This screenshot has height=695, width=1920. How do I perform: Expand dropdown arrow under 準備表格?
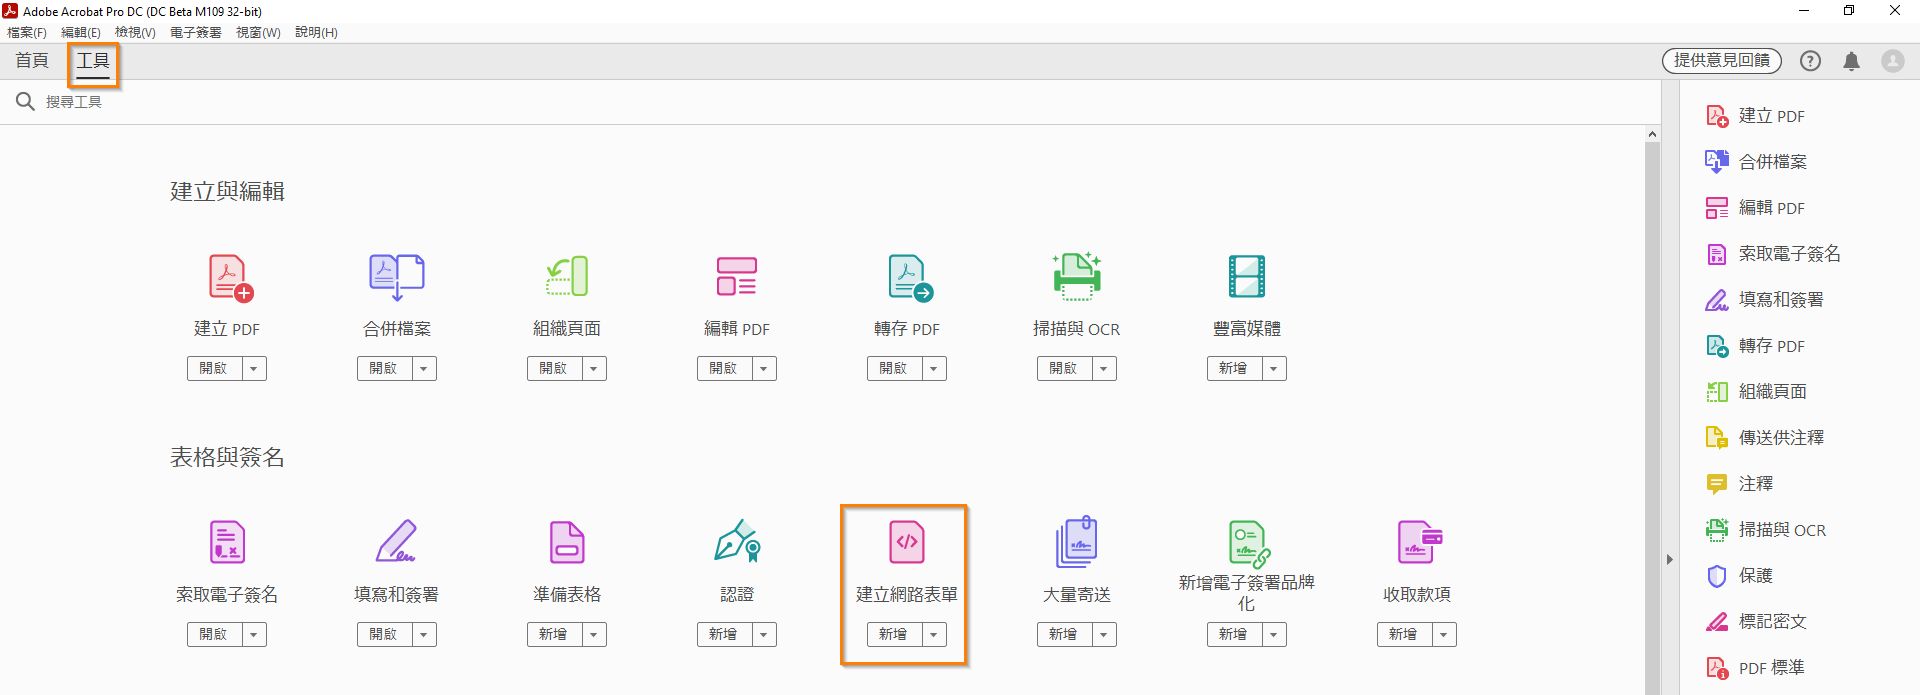[x=594, y=635]
